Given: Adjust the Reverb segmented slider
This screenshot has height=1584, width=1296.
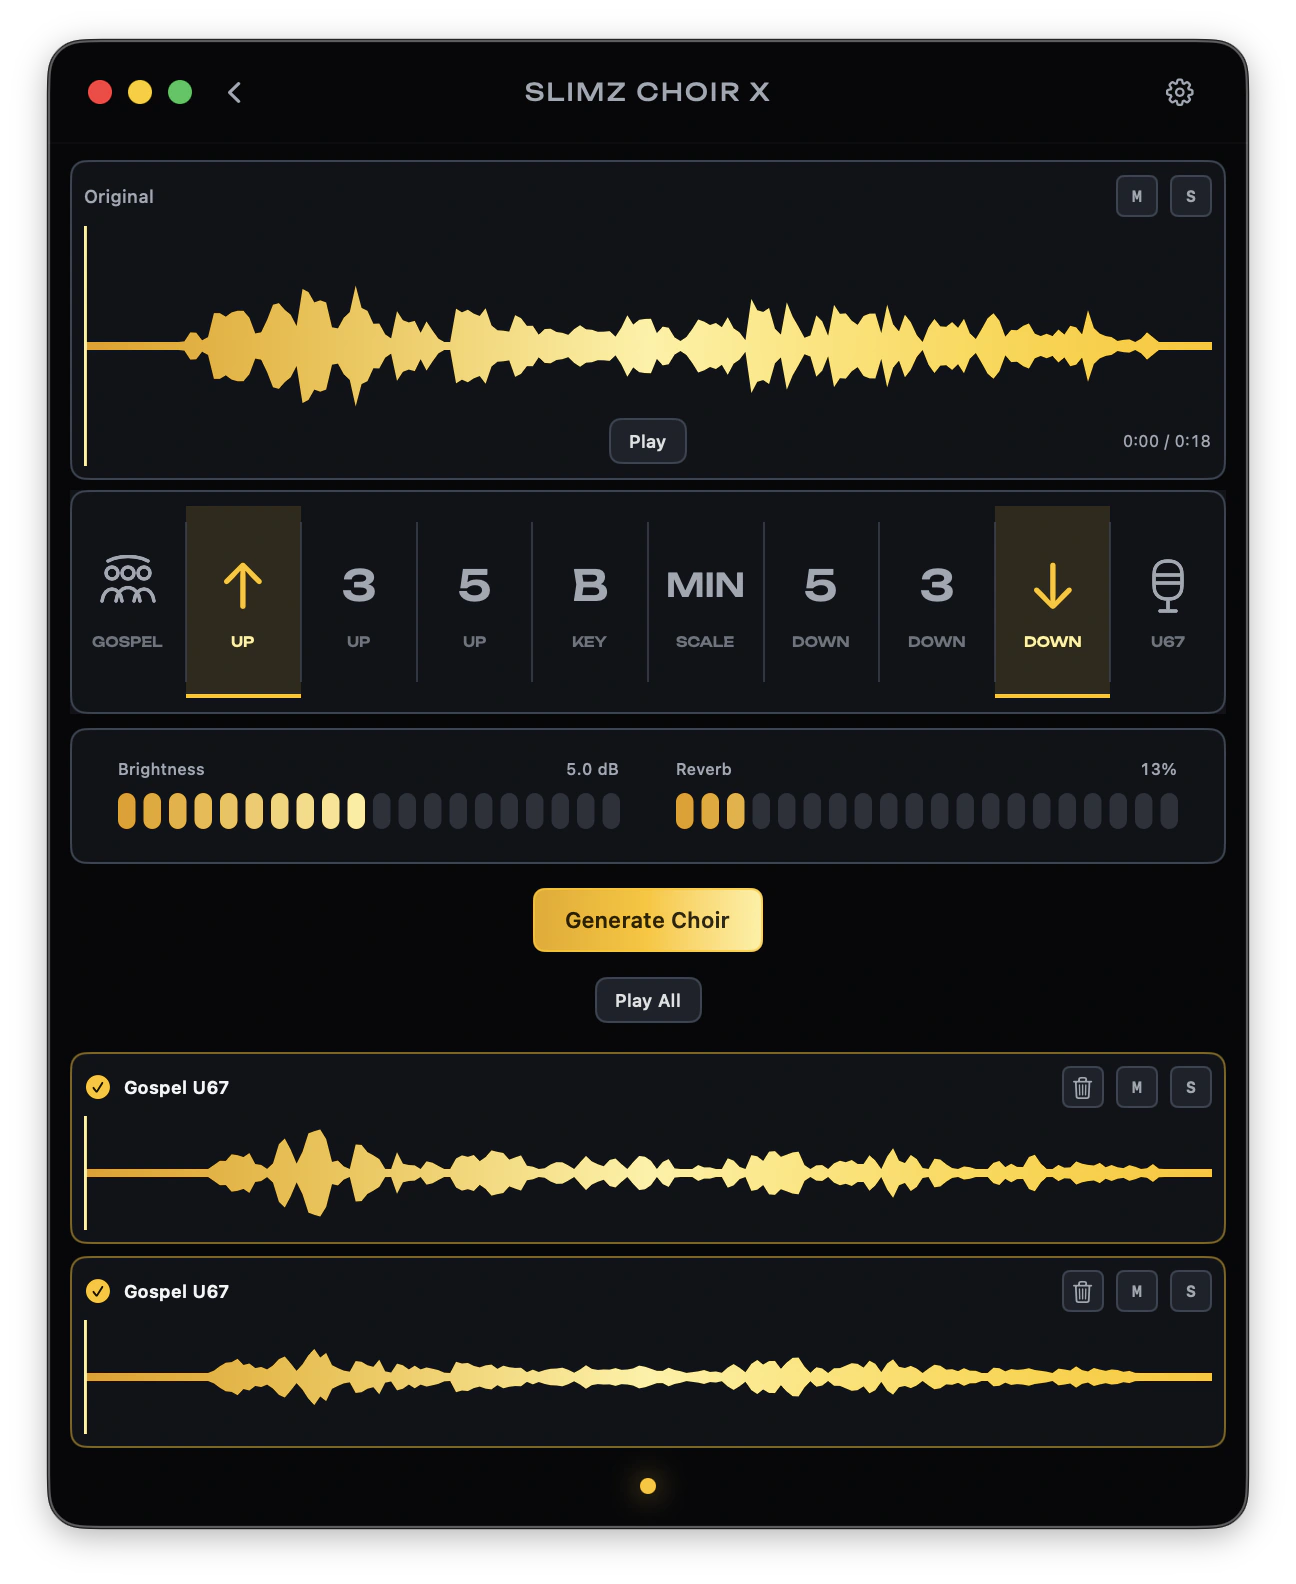Looking at the screenshot, I should (x=927, y=811).
